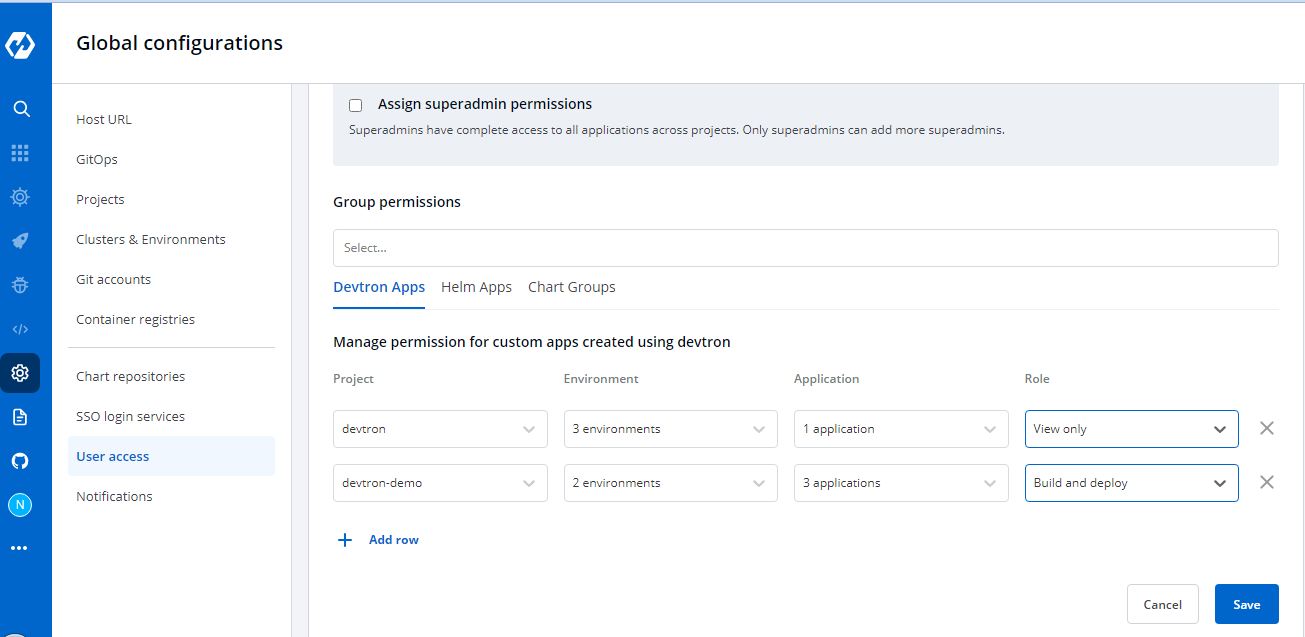Remove the devtron-demo permission row
The height and width of the screenshot is (637, 1305).
pos(1266,483)
